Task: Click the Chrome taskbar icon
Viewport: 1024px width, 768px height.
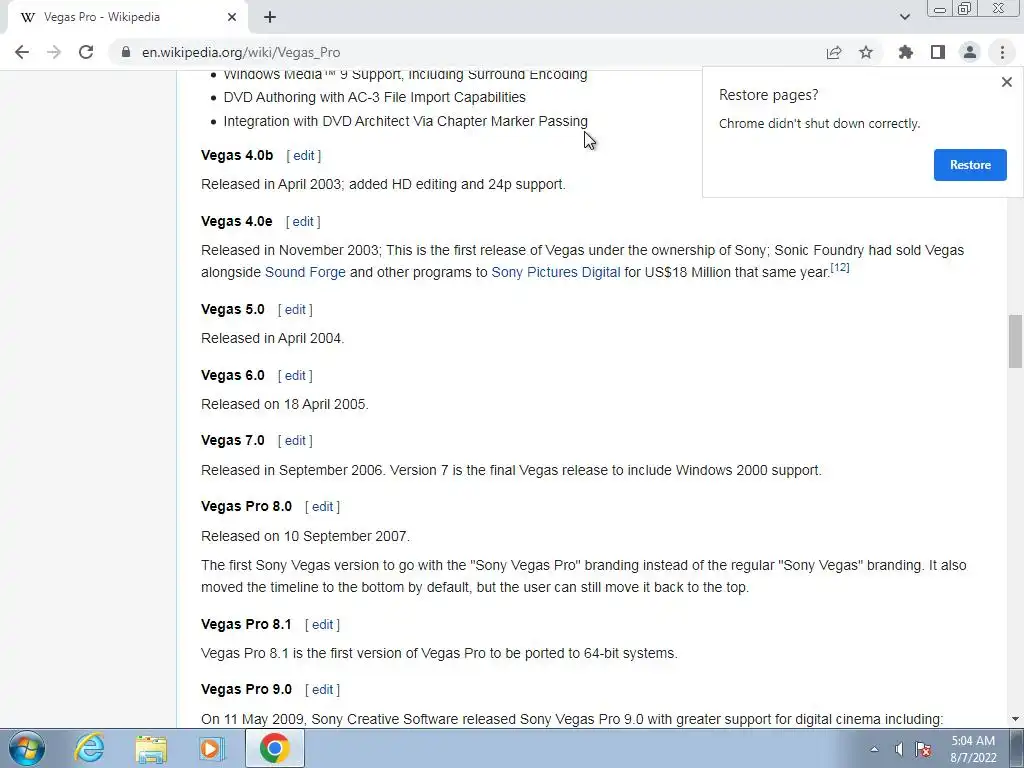Action: point(275,748)
